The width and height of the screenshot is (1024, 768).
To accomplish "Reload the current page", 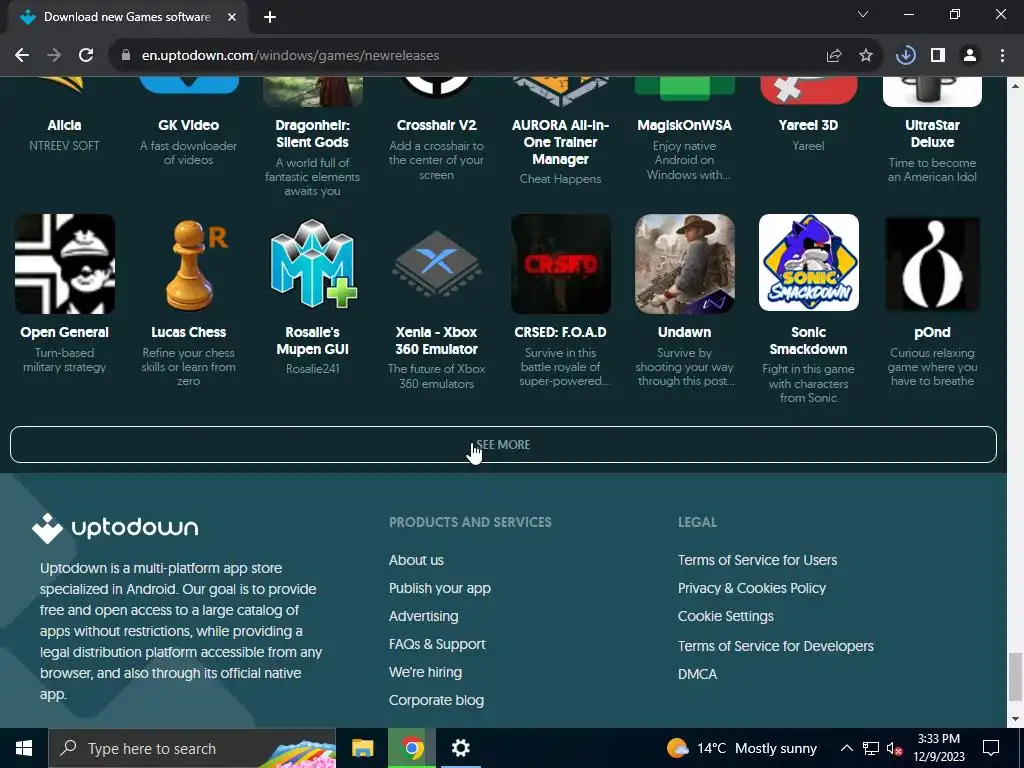I will tap(86, 56).
